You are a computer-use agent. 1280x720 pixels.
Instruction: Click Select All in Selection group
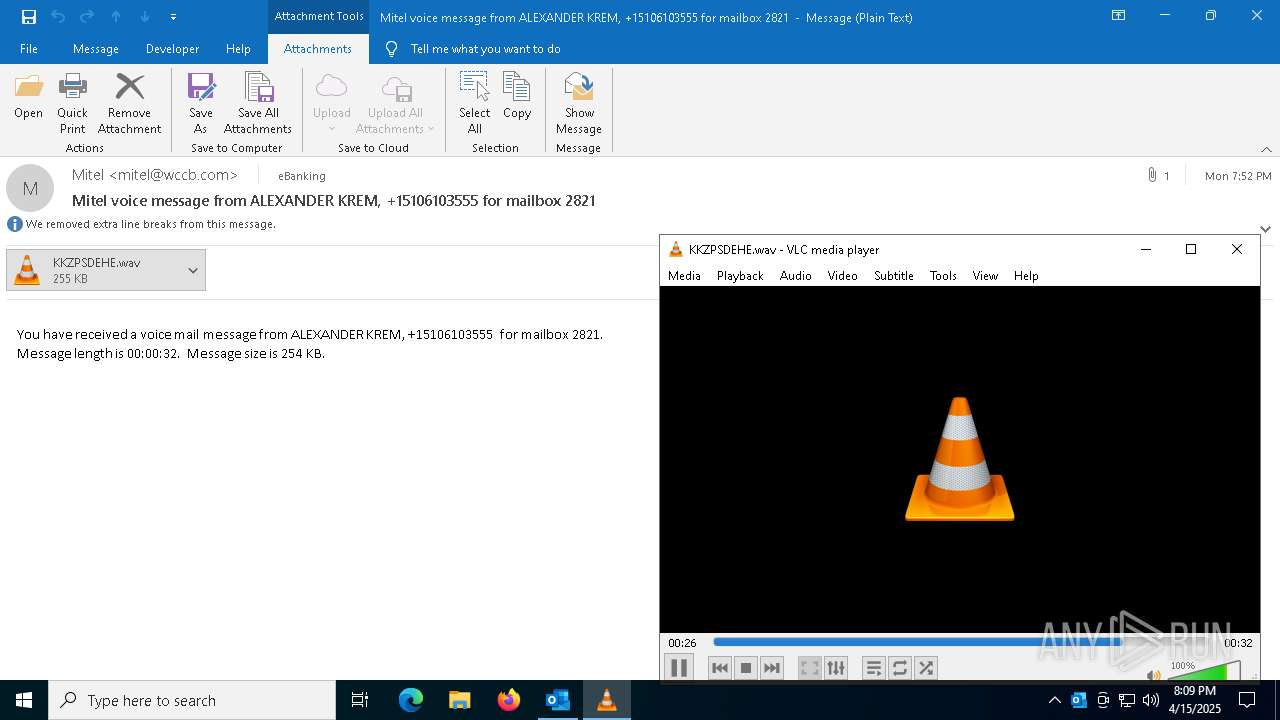(475, 103)
